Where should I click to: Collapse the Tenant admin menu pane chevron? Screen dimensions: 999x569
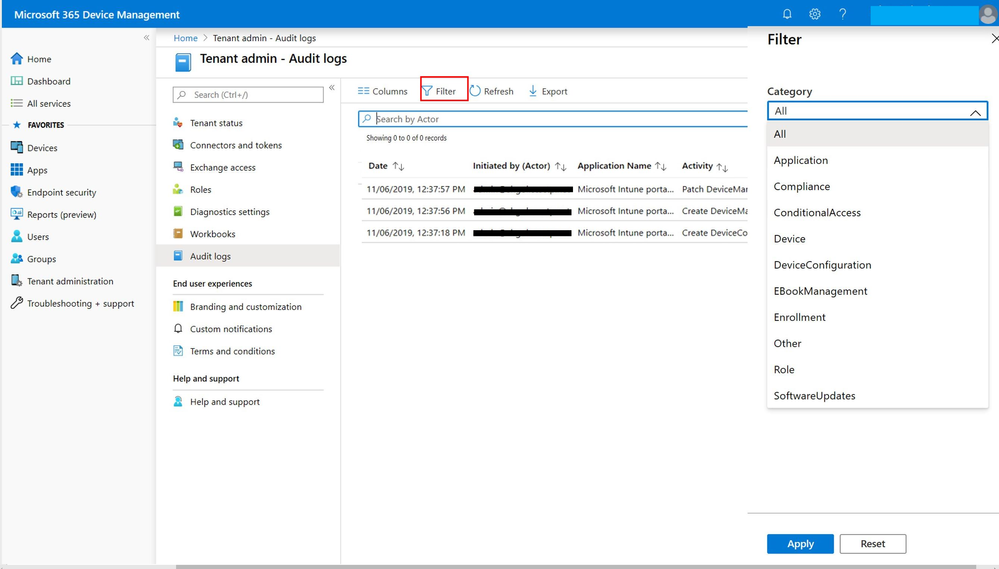tap(332, 87)
